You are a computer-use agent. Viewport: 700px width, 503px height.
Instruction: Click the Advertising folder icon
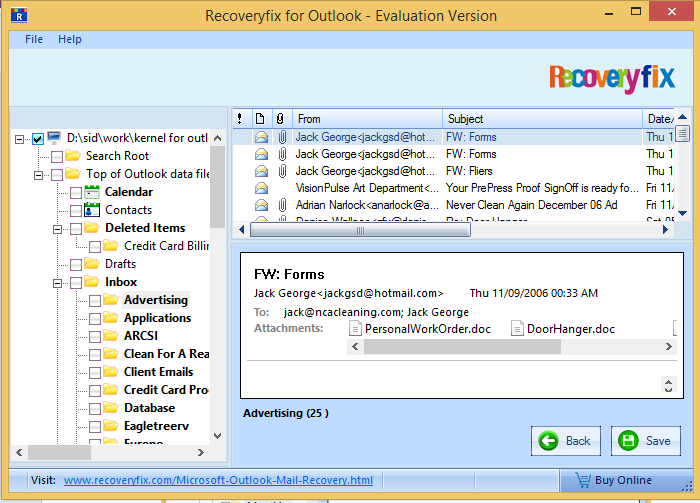[x=111, y=299]
